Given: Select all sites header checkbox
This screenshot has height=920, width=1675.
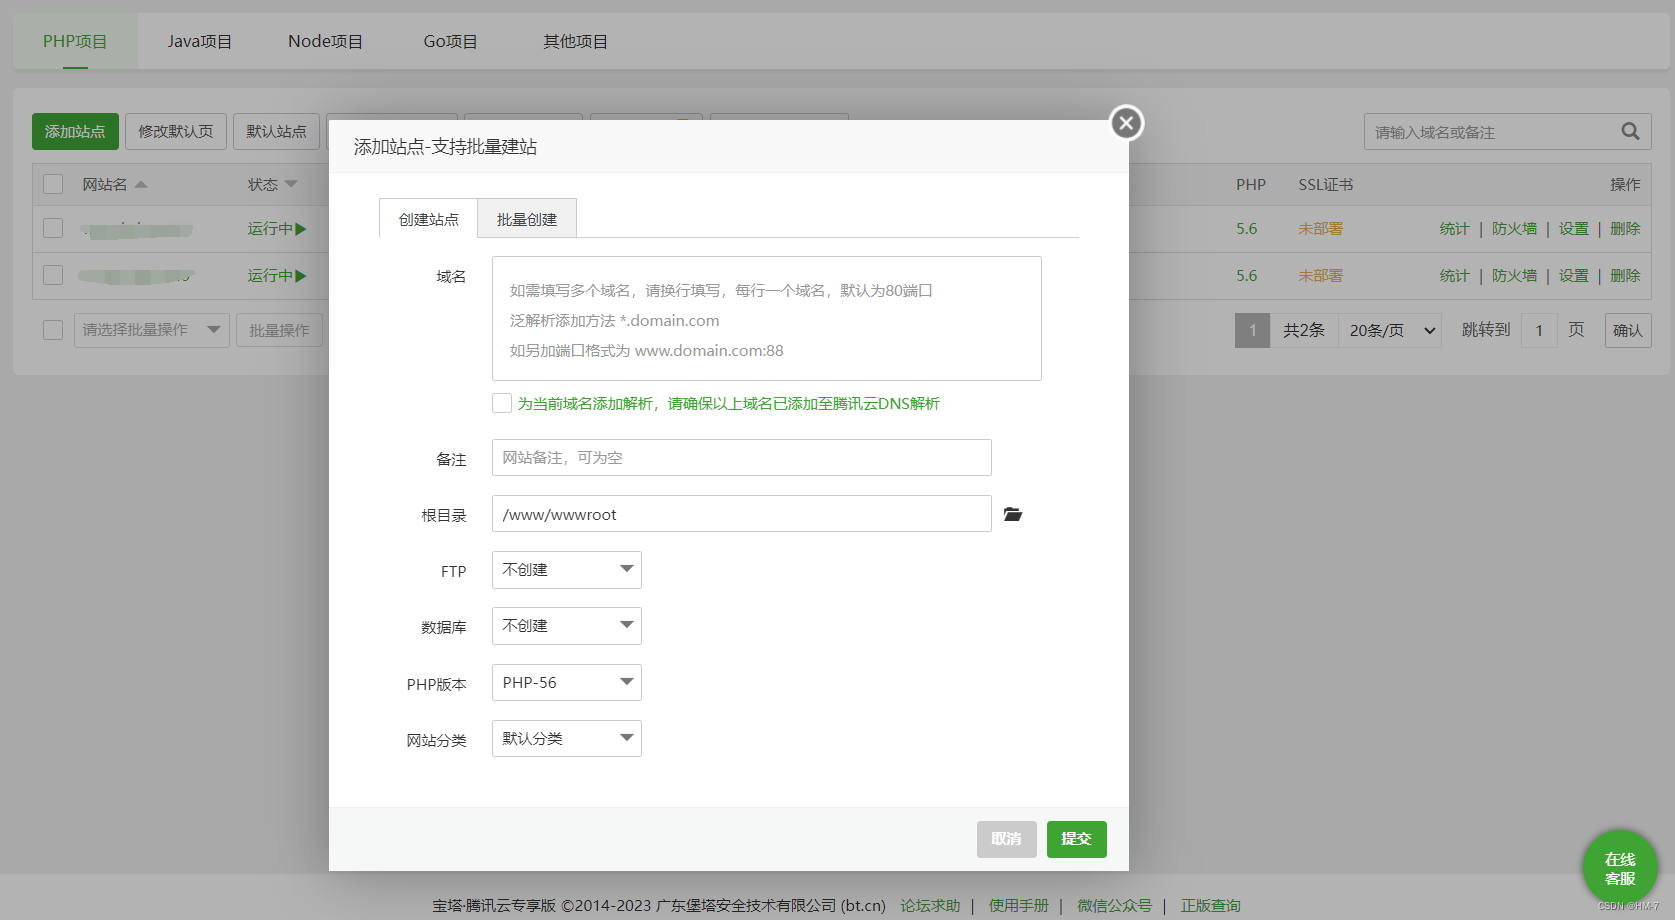Looking at the screenshot, I should pyautogui.click(x=53, y=184).
